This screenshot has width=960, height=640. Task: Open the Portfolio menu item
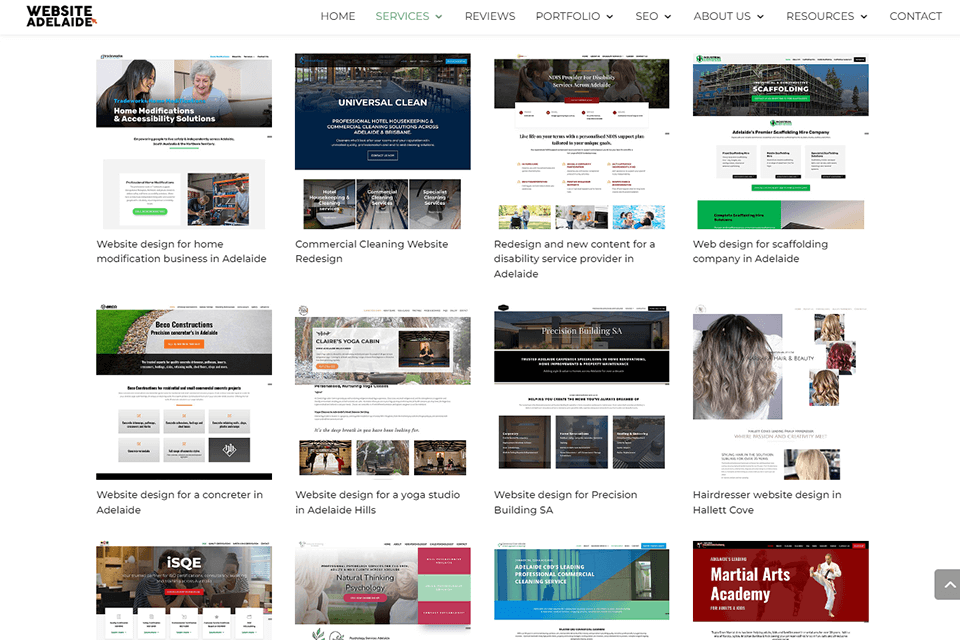(x=568, y=17)
